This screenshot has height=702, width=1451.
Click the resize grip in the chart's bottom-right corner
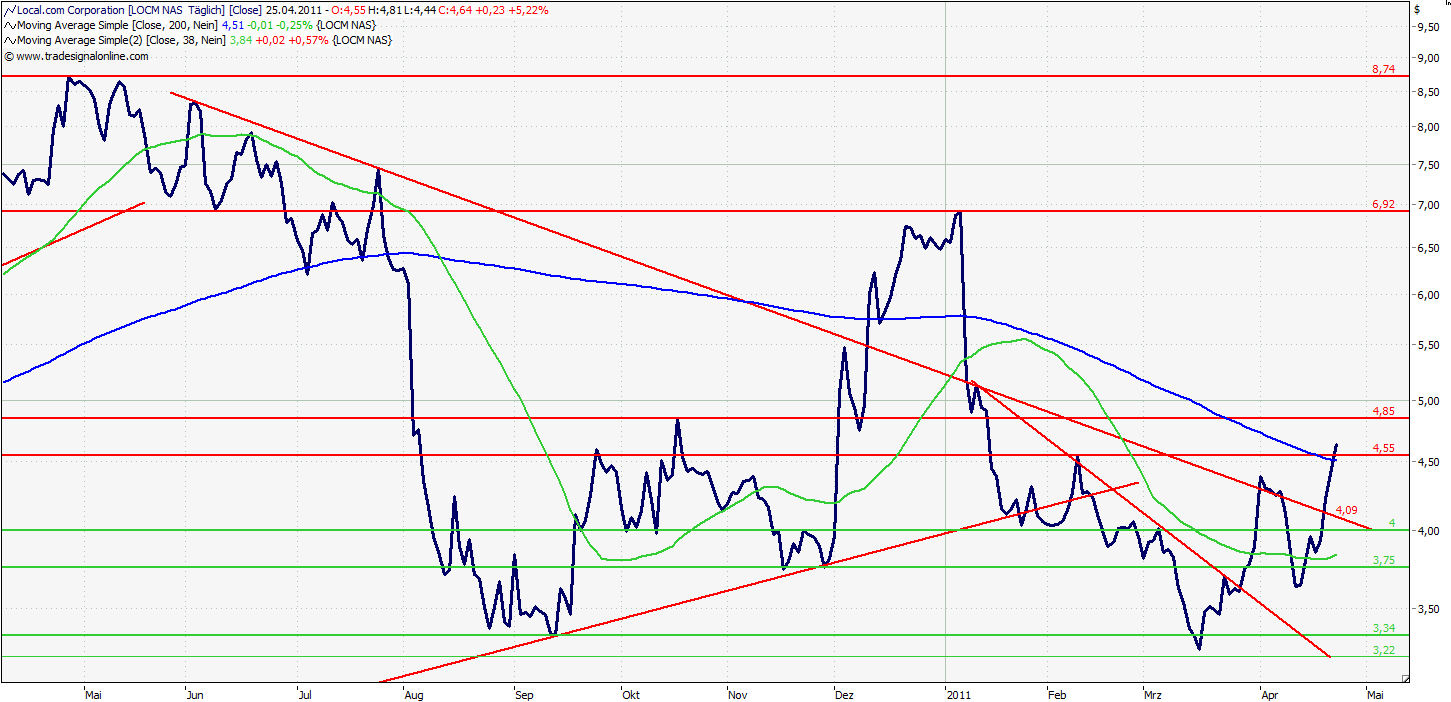point(1406,679)
